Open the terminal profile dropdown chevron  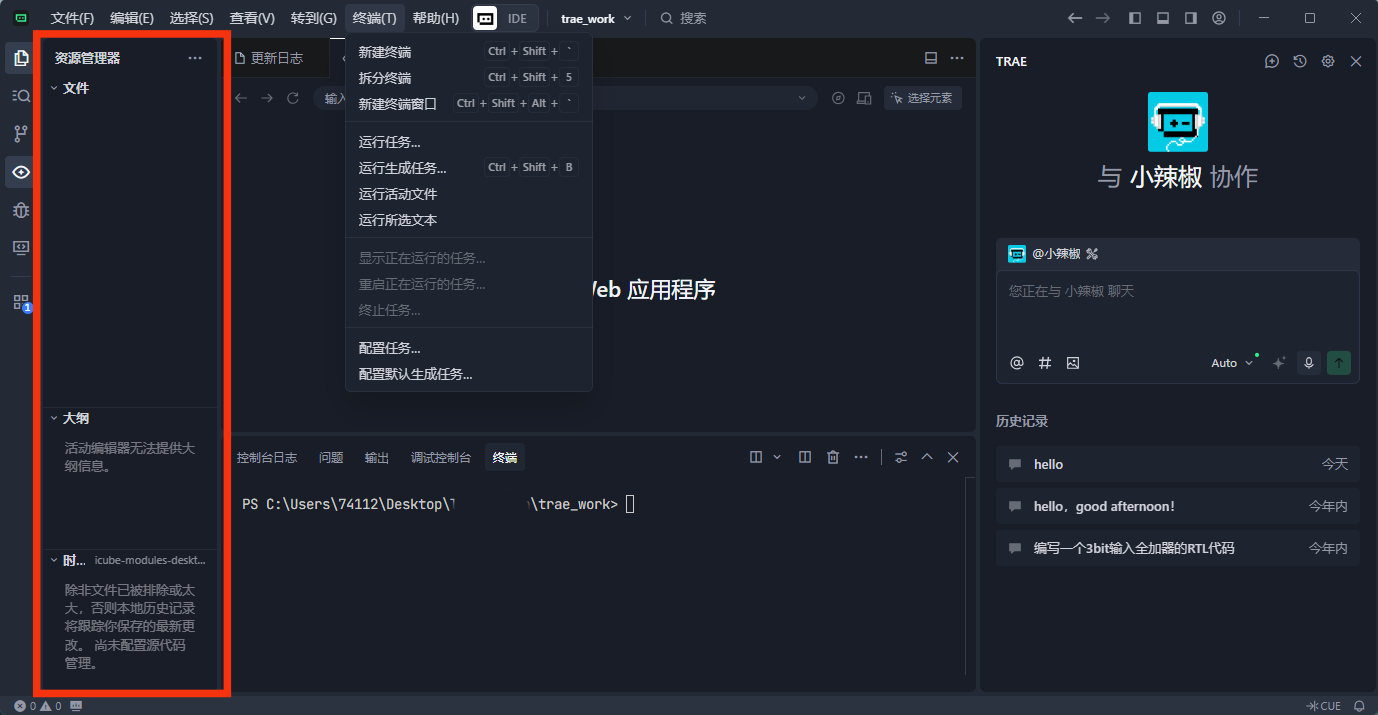click(x=777, y=457)
